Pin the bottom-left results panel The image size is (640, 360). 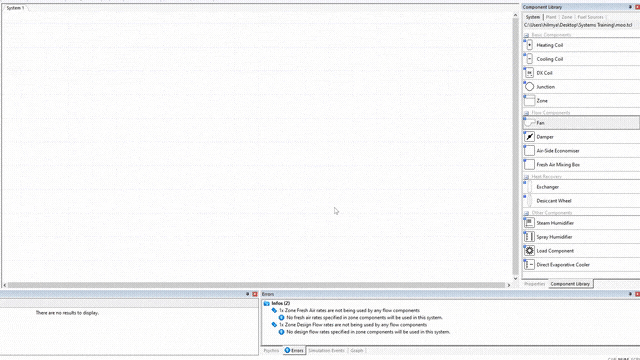247,294
